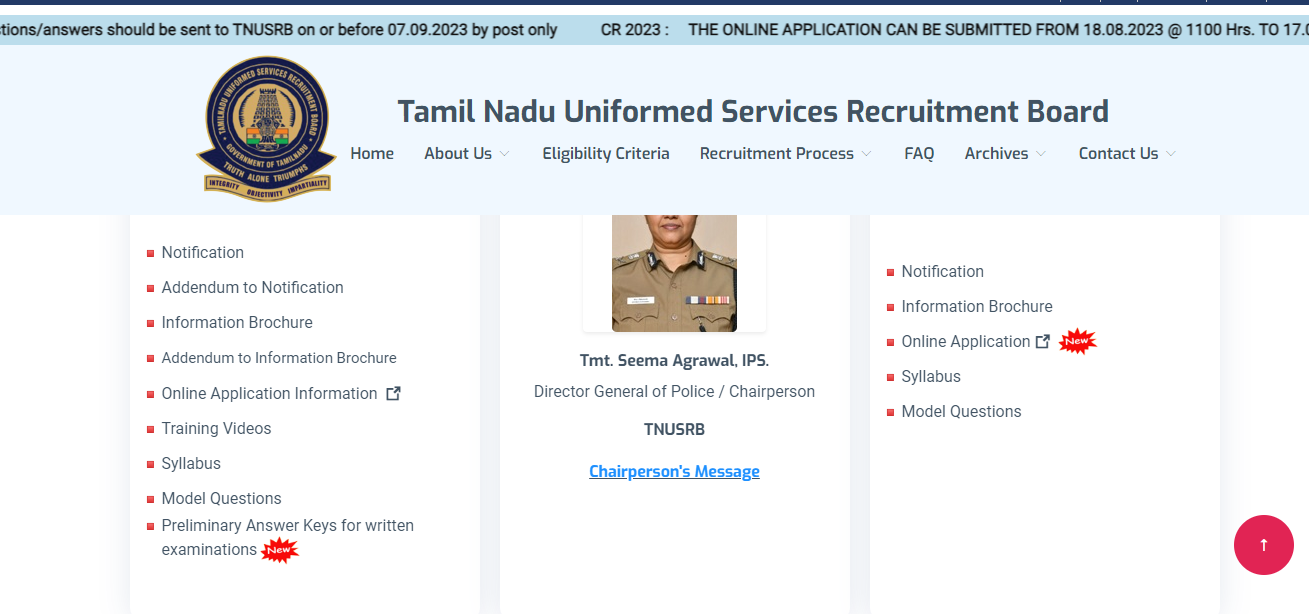Open Training Videos link
The height and width of the screenshot is (614, 1309).
(216, 428)
